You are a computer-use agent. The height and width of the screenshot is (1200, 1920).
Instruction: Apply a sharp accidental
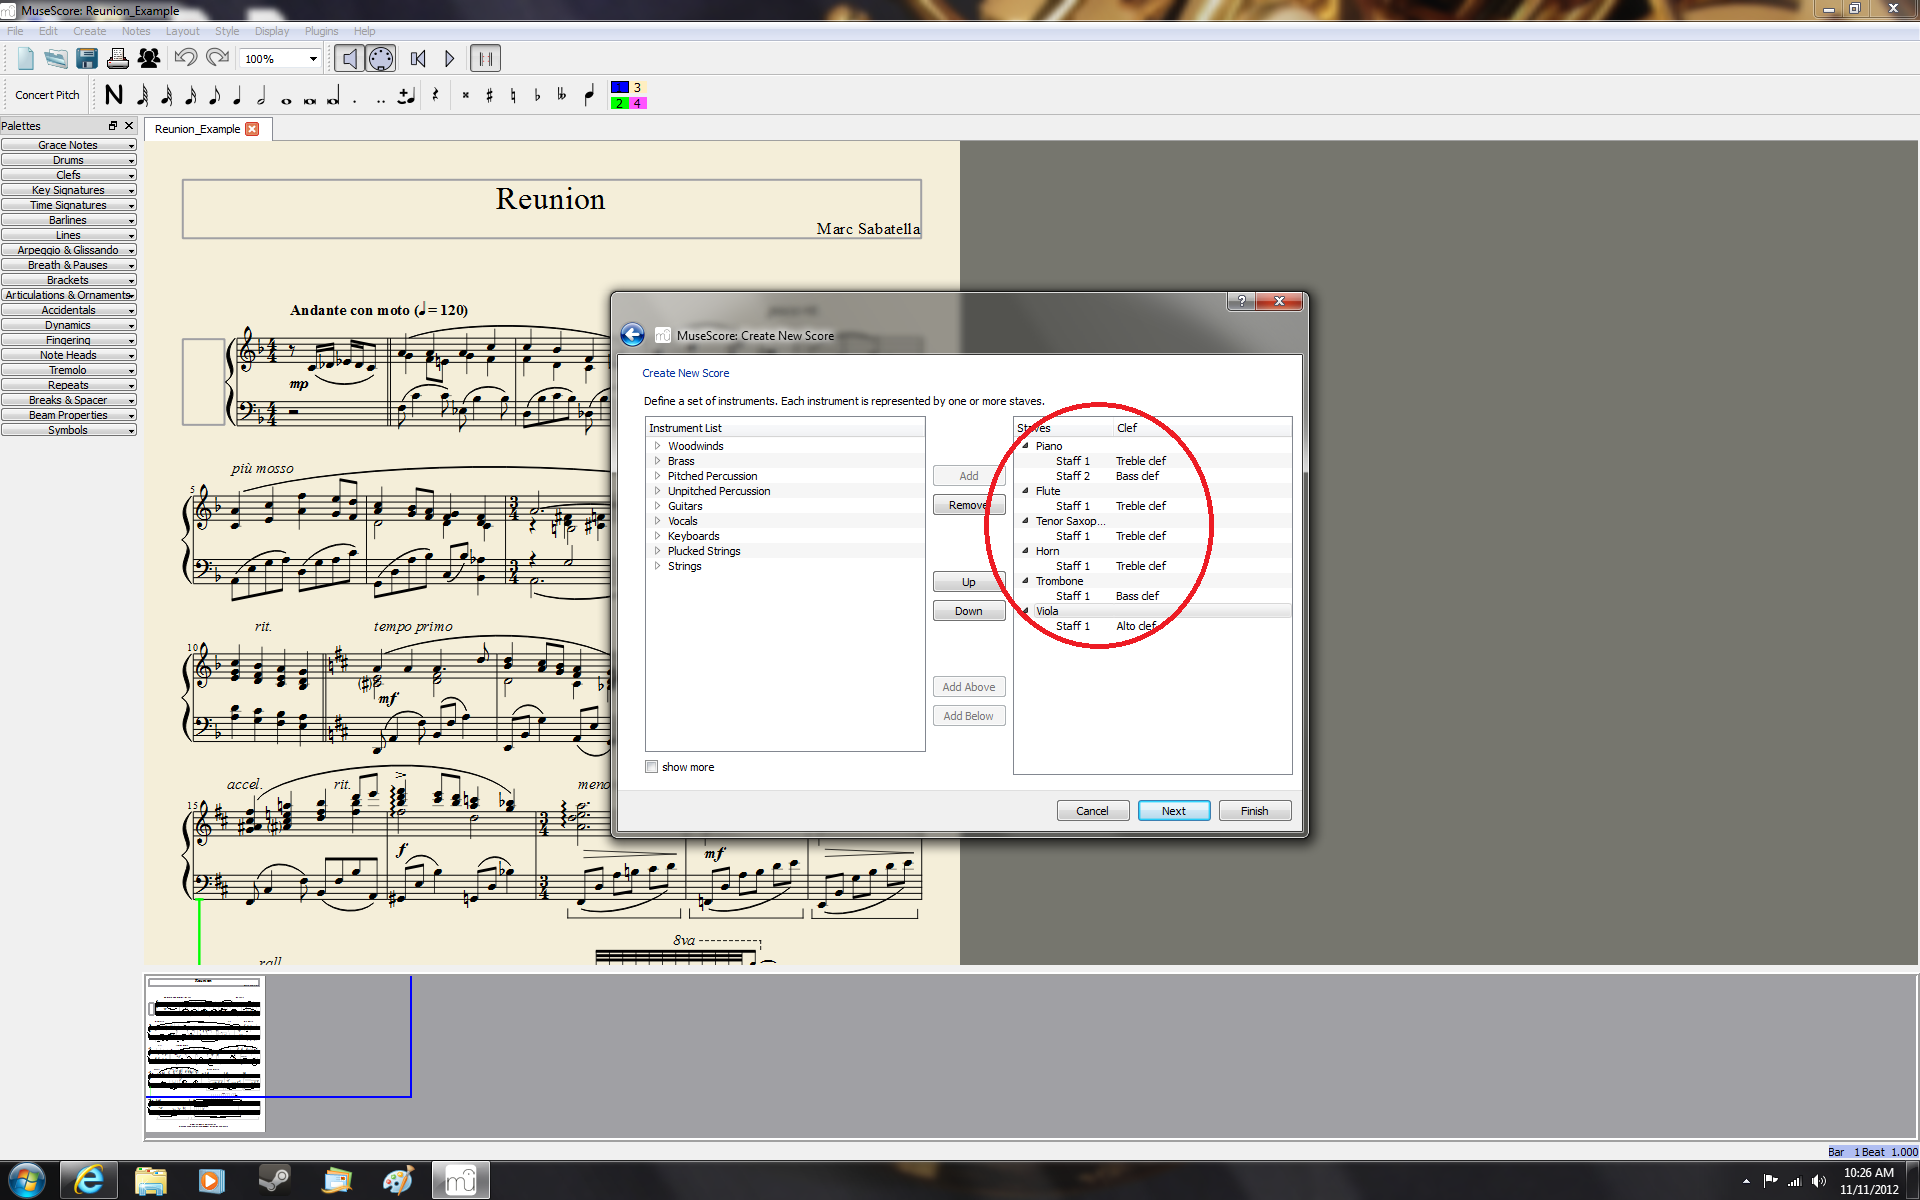pos(490,96)
